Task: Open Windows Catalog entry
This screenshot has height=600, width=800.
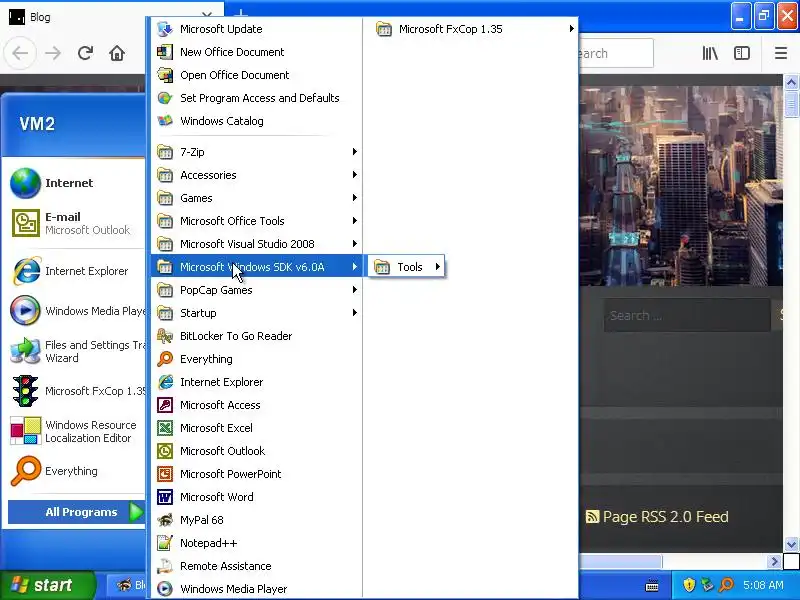Action: tap(256, 121)
